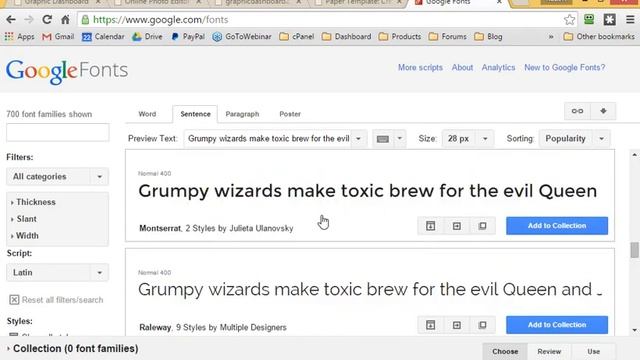Open the Gmail bookmark
The image size is (640, 360).
[x=58, y=37]
